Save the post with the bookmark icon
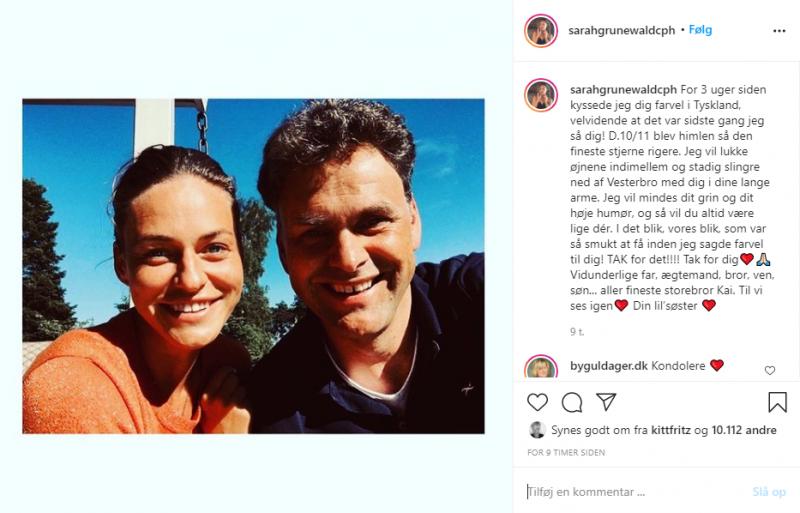Viewport: 800px width, 513px height. (777, 402)
